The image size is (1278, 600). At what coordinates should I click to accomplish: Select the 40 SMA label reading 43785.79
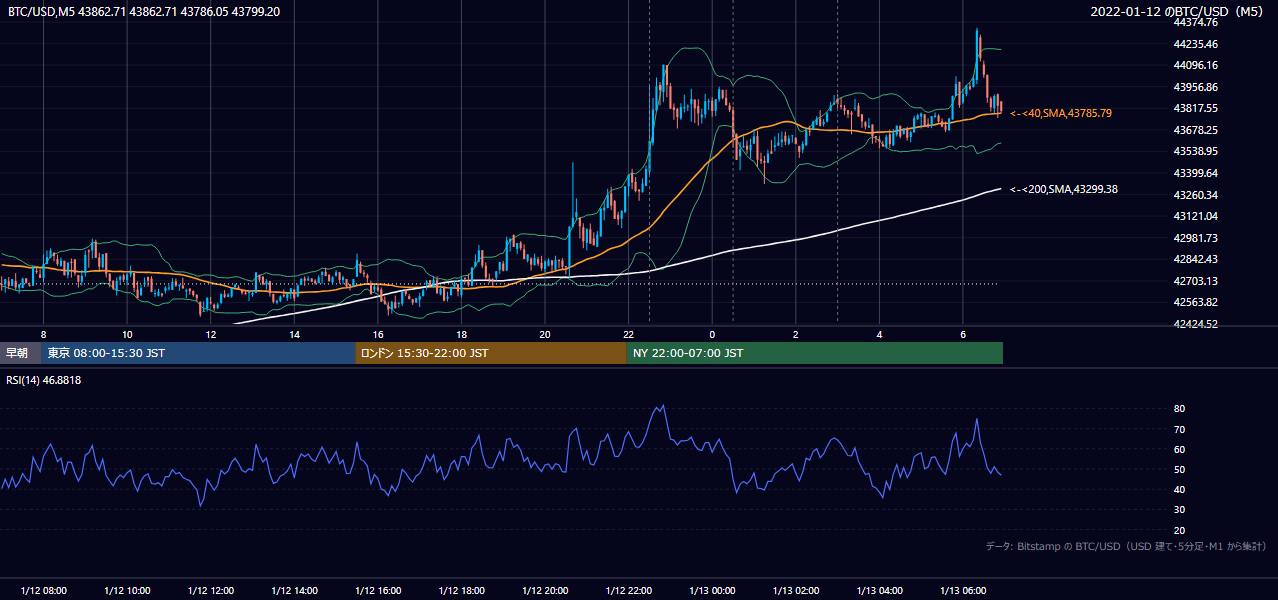click(x=1061, y=113)
